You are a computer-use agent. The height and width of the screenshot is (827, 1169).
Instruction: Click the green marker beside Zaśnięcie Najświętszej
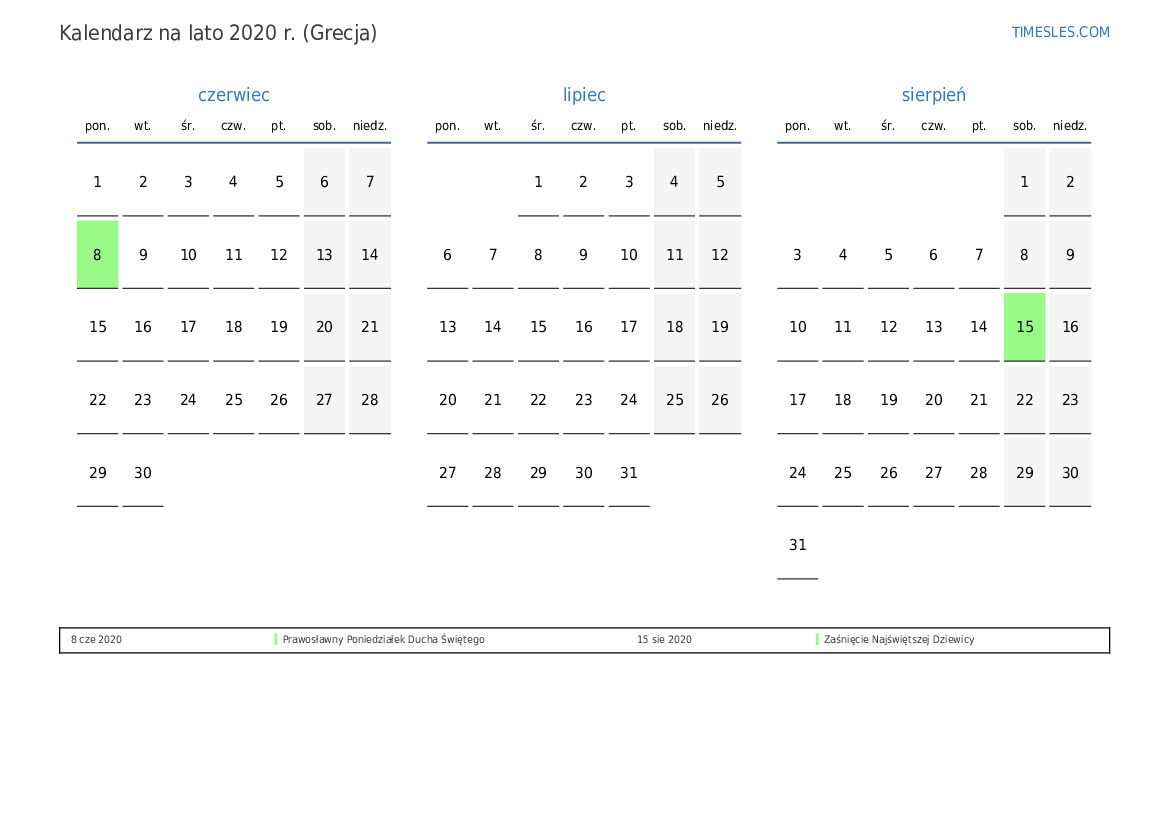(x=817, y=640)
